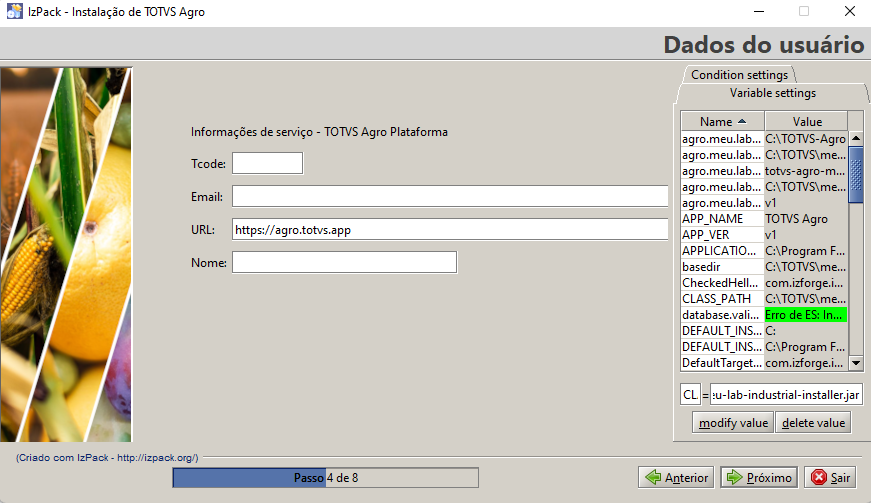The width and height of the screenshot is (871, 503).
Task: Select the database.vali... variable row
Action: point(764,315)
